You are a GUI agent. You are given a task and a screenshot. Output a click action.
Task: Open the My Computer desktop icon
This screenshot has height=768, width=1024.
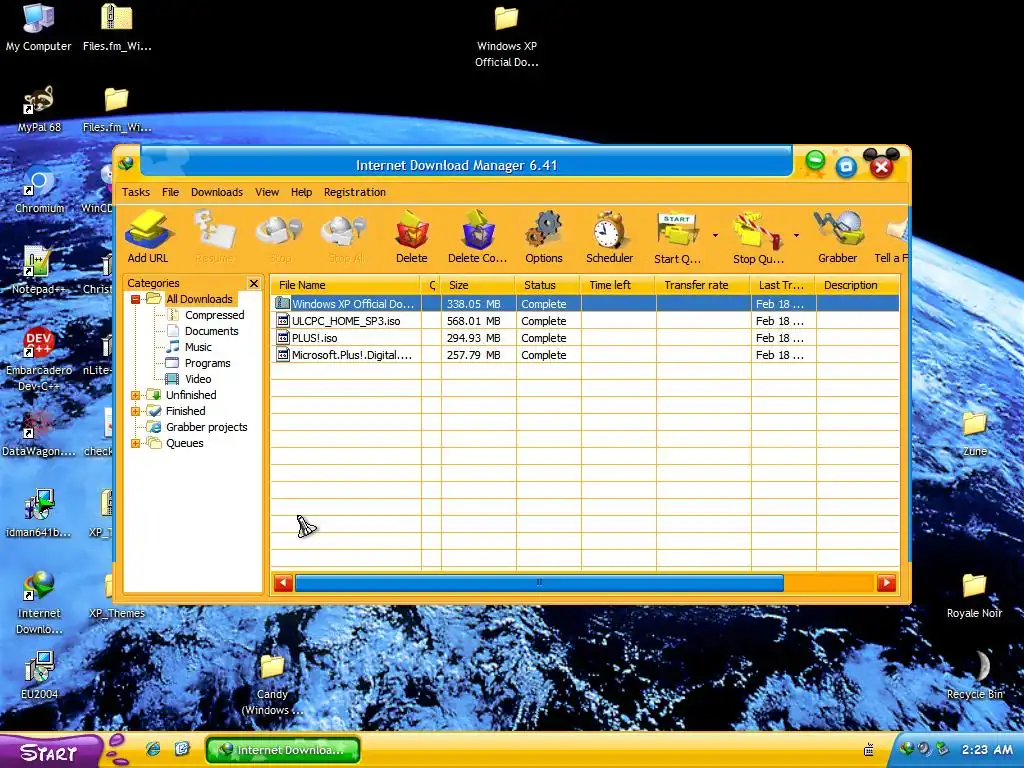point(39,27)
